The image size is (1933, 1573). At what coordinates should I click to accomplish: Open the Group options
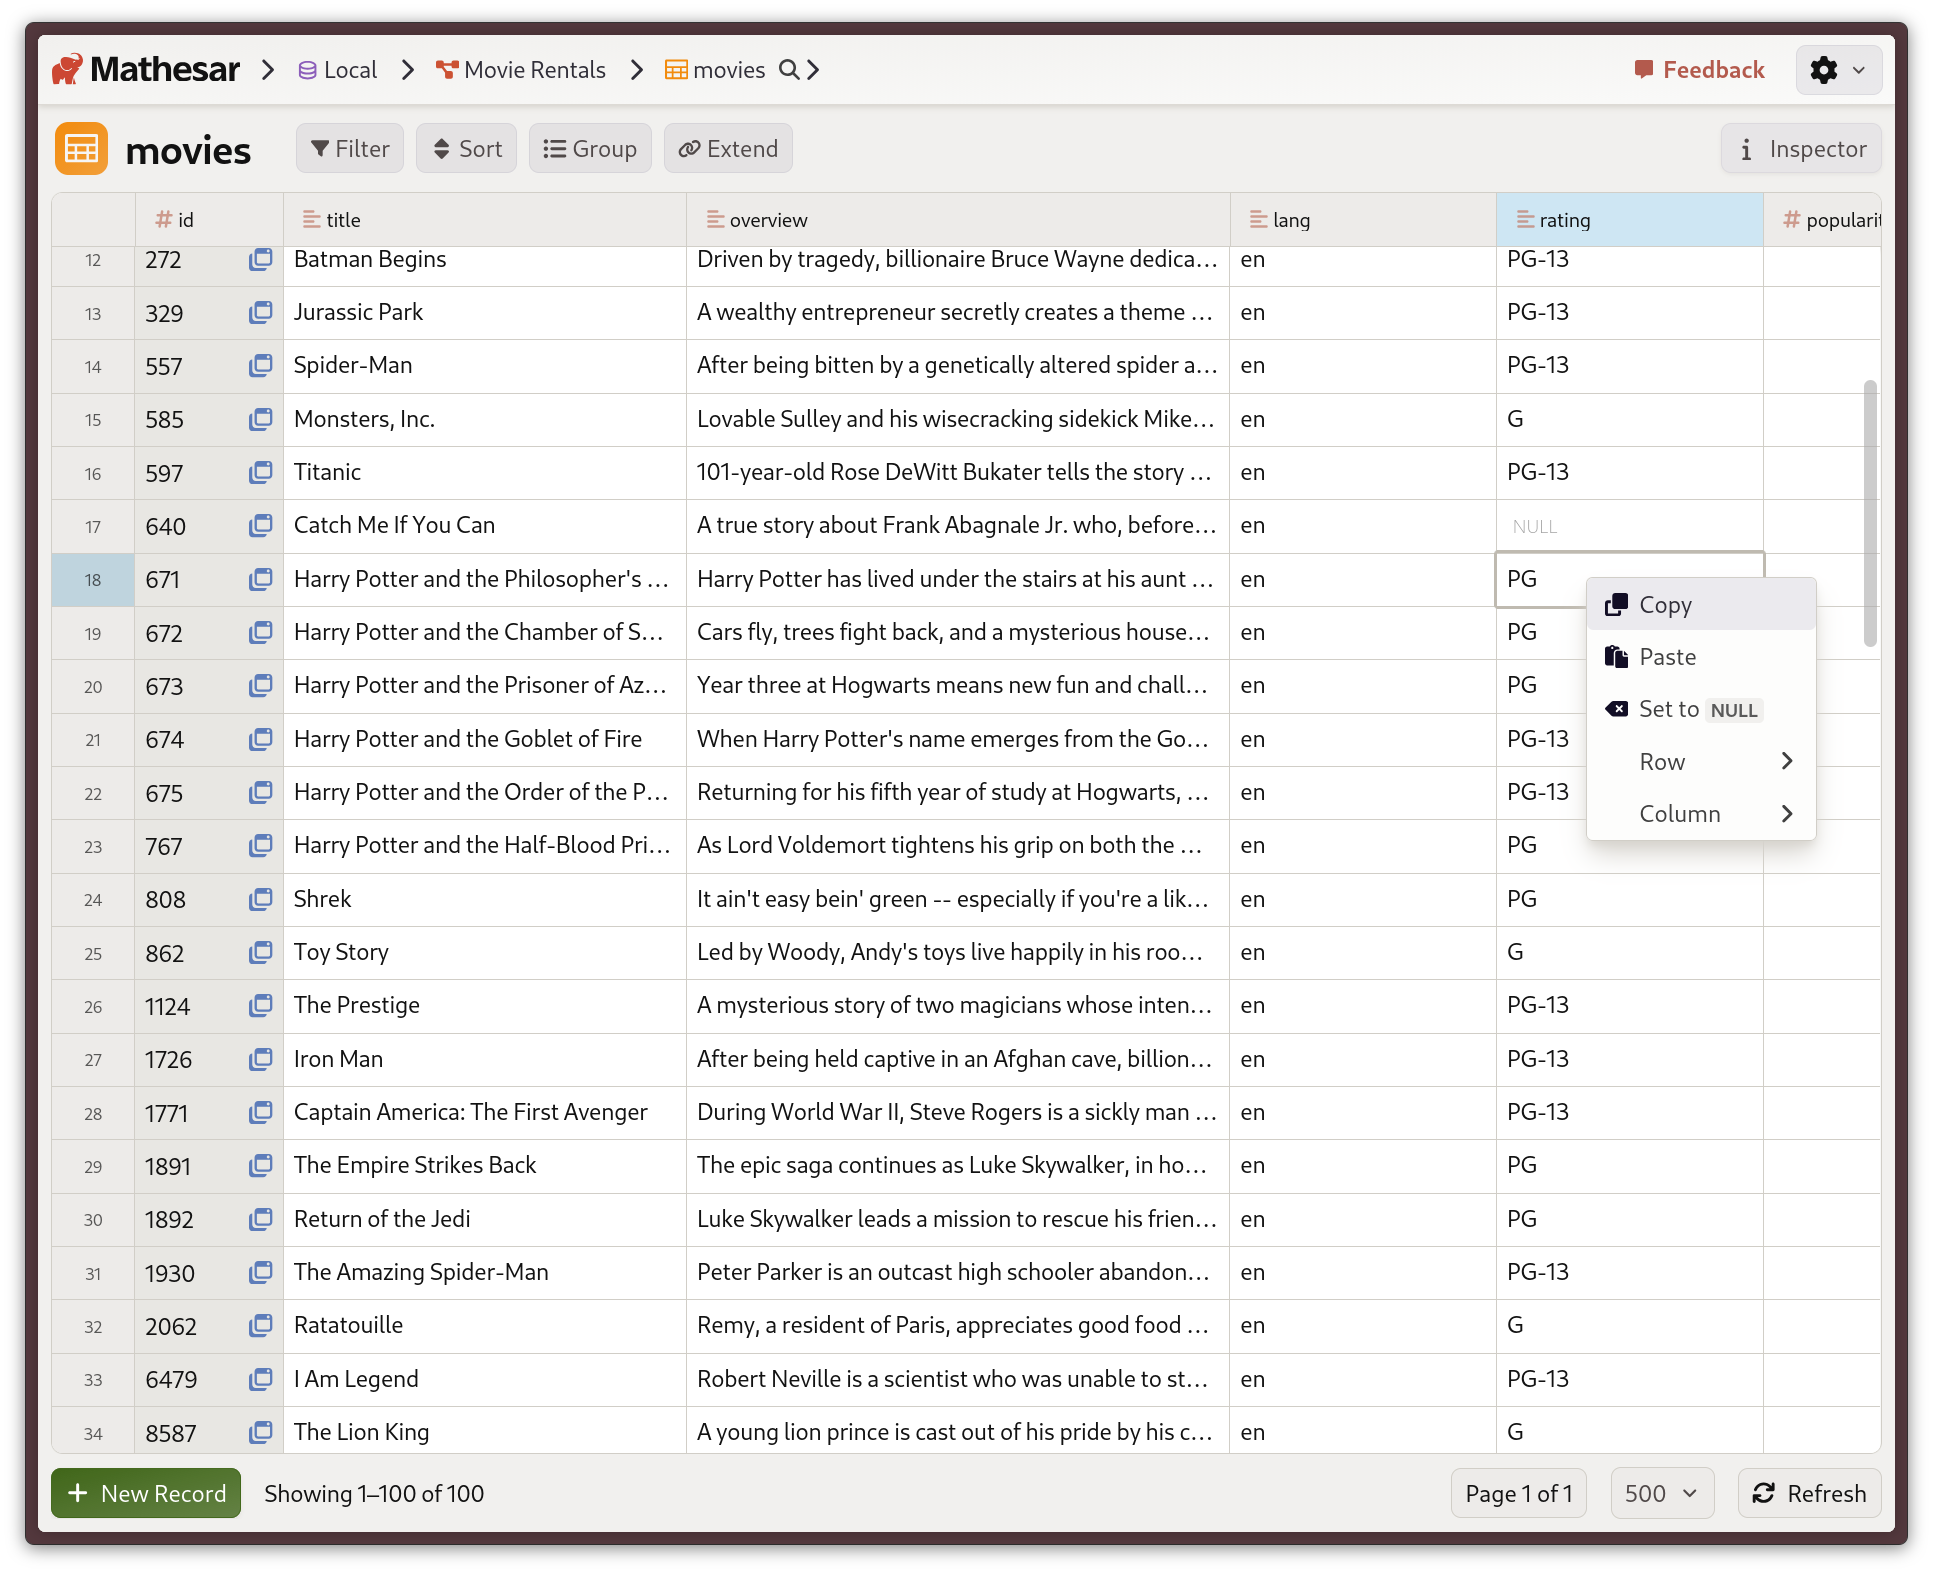pyautogui.click(x=590, y=148)
